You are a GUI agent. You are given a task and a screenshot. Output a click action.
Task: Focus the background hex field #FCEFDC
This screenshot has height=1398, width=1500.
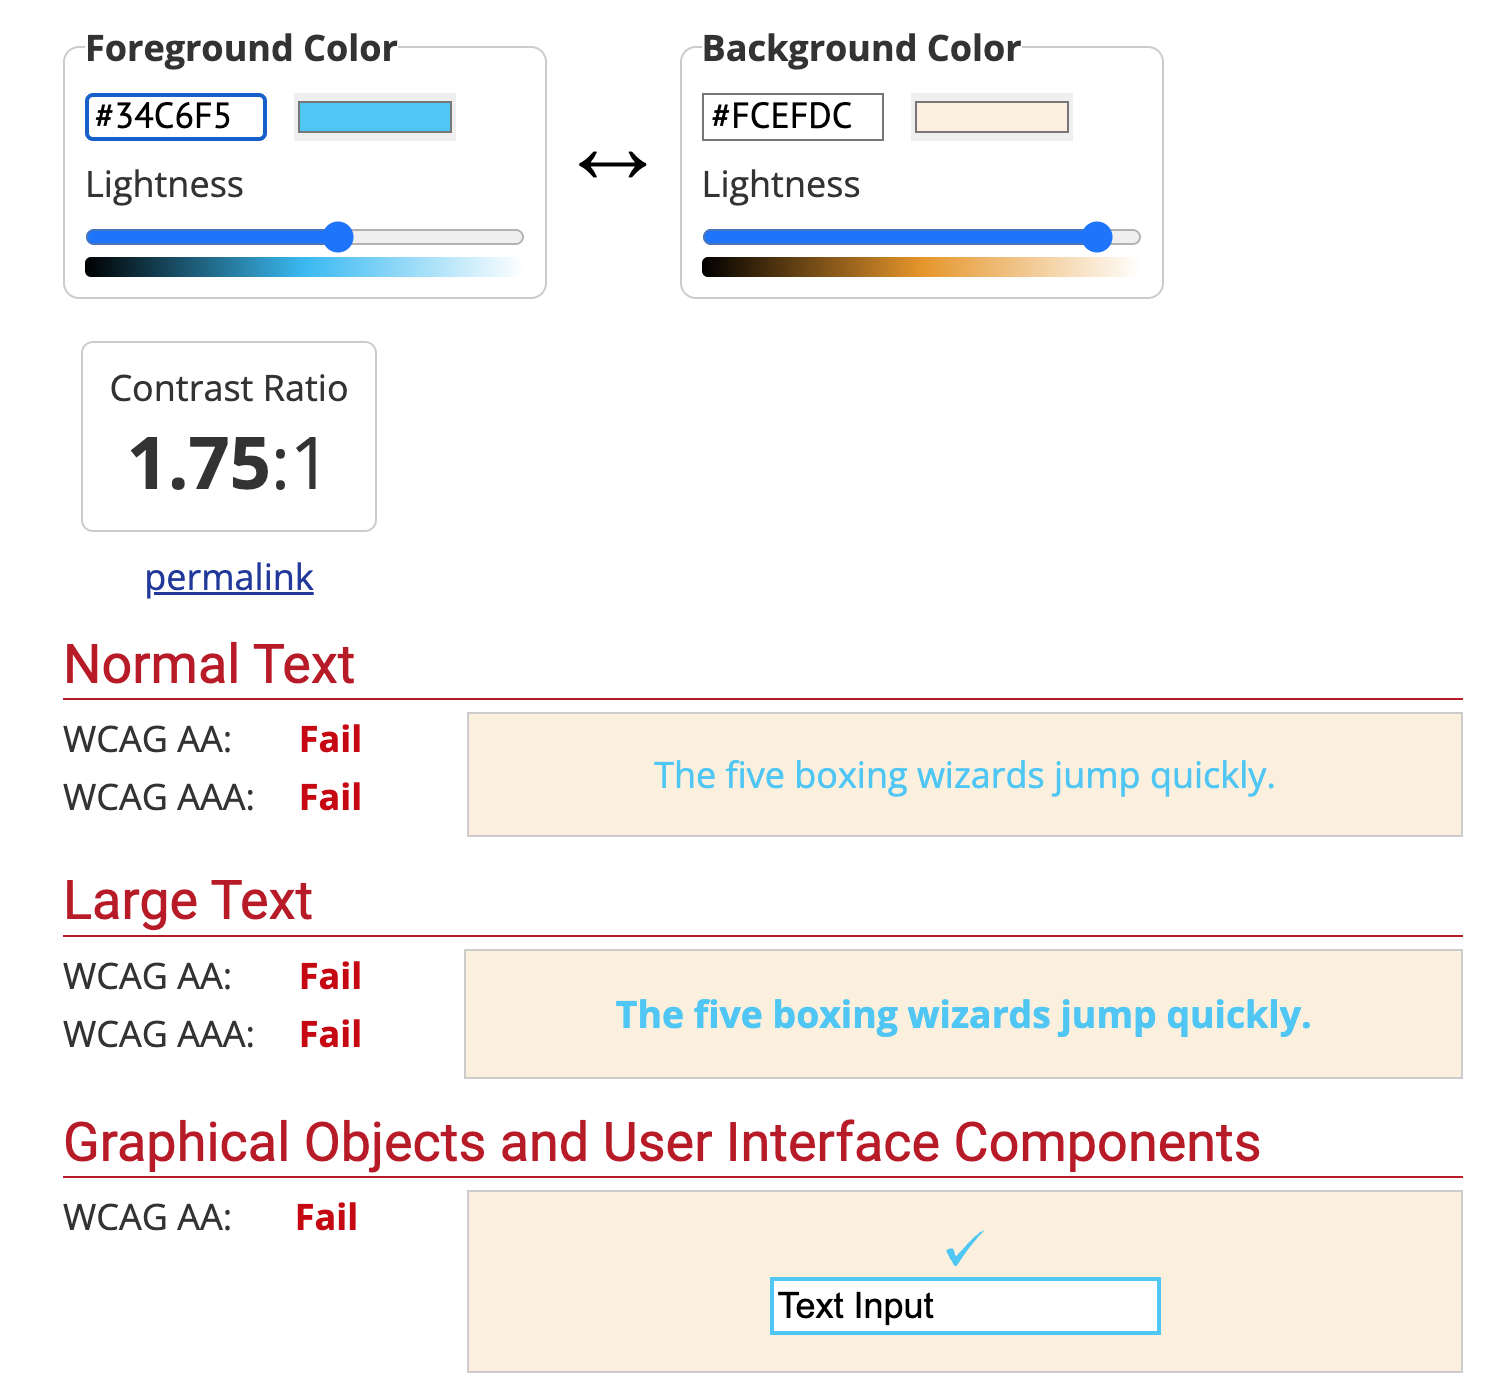792,117
